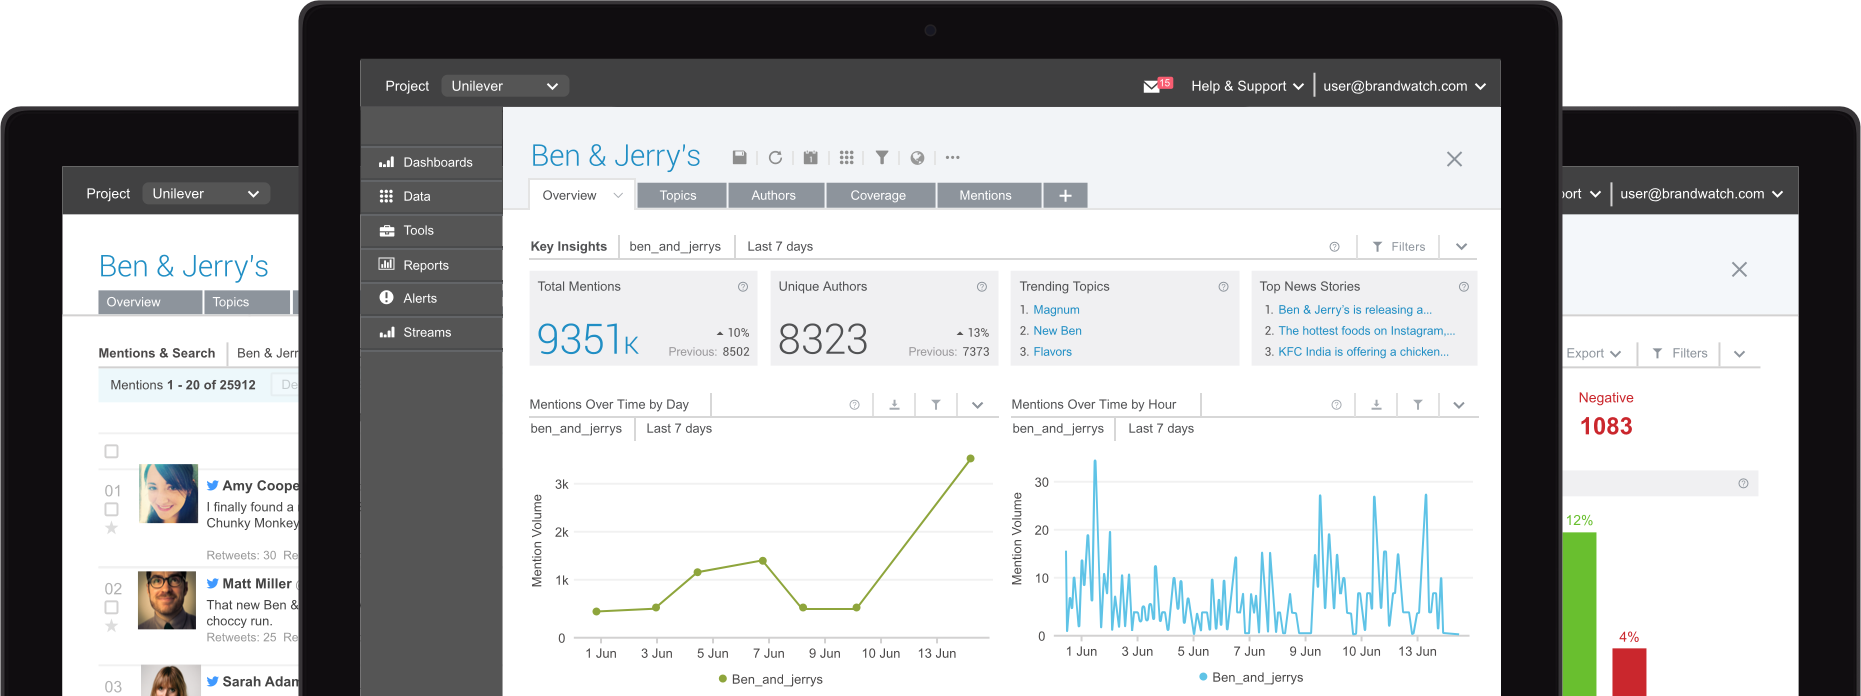Screen dimensions: 1861x696
Task: Click the save dashboard floppy disk icon
Action: [x=739, y=158]
